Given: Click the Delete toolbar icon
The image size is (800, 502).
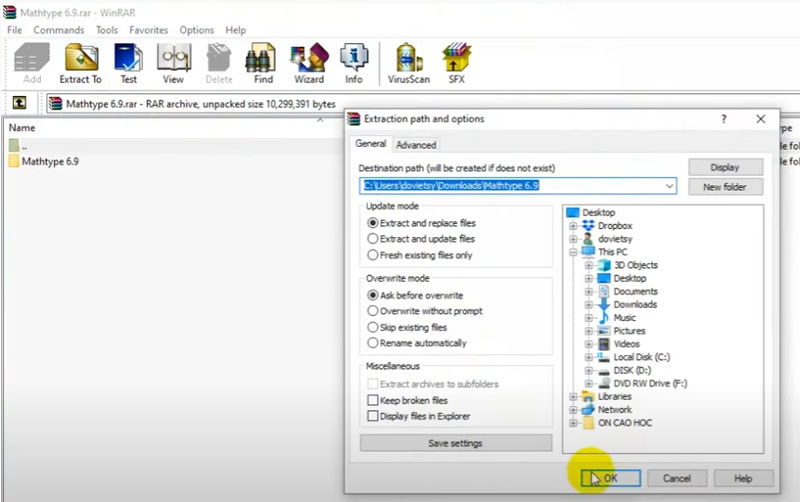Looking at the screenshot, I should pyautogui.click(x=219, y=63).
